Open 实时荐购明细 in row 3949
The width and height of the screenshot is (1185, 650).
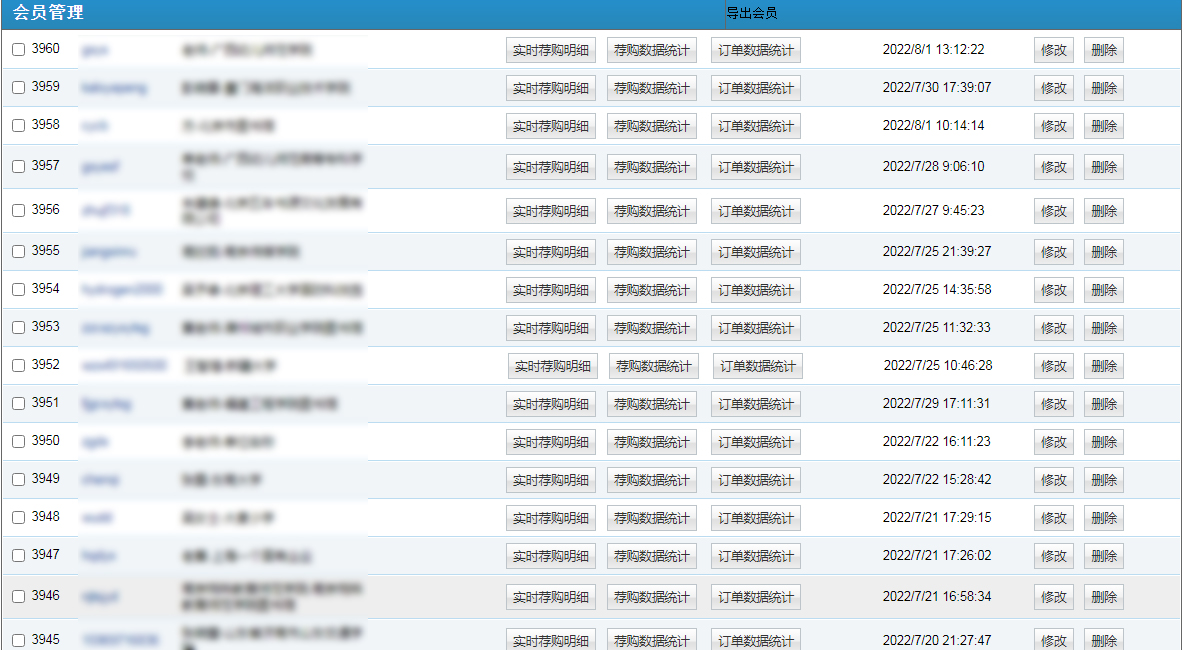tap(550, 480)
